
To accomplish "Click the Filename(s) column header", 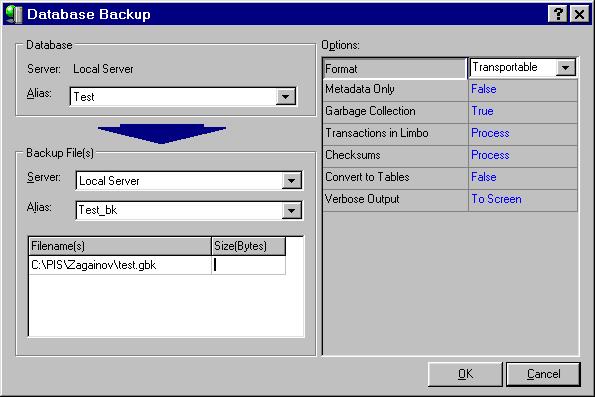I will tap(120, 246).
